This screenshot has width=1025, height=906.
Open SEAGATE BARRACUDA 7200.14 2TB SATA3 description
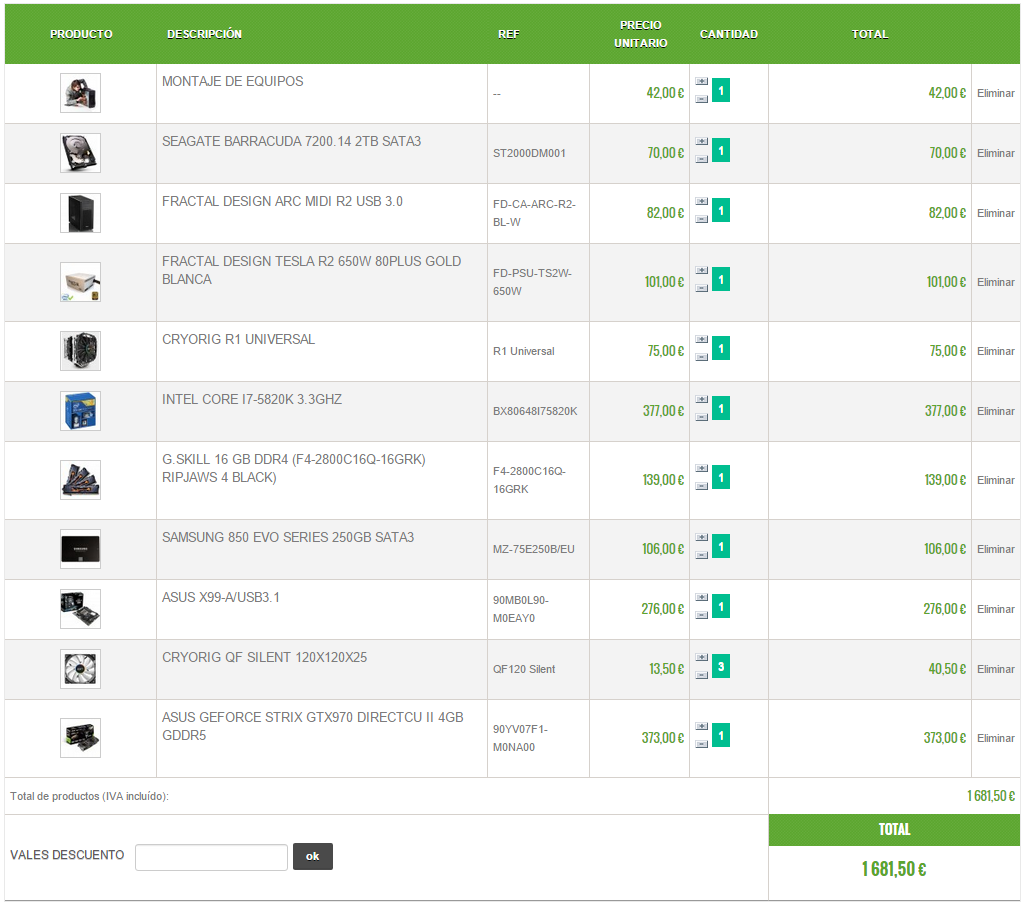(x=292, y=142)
